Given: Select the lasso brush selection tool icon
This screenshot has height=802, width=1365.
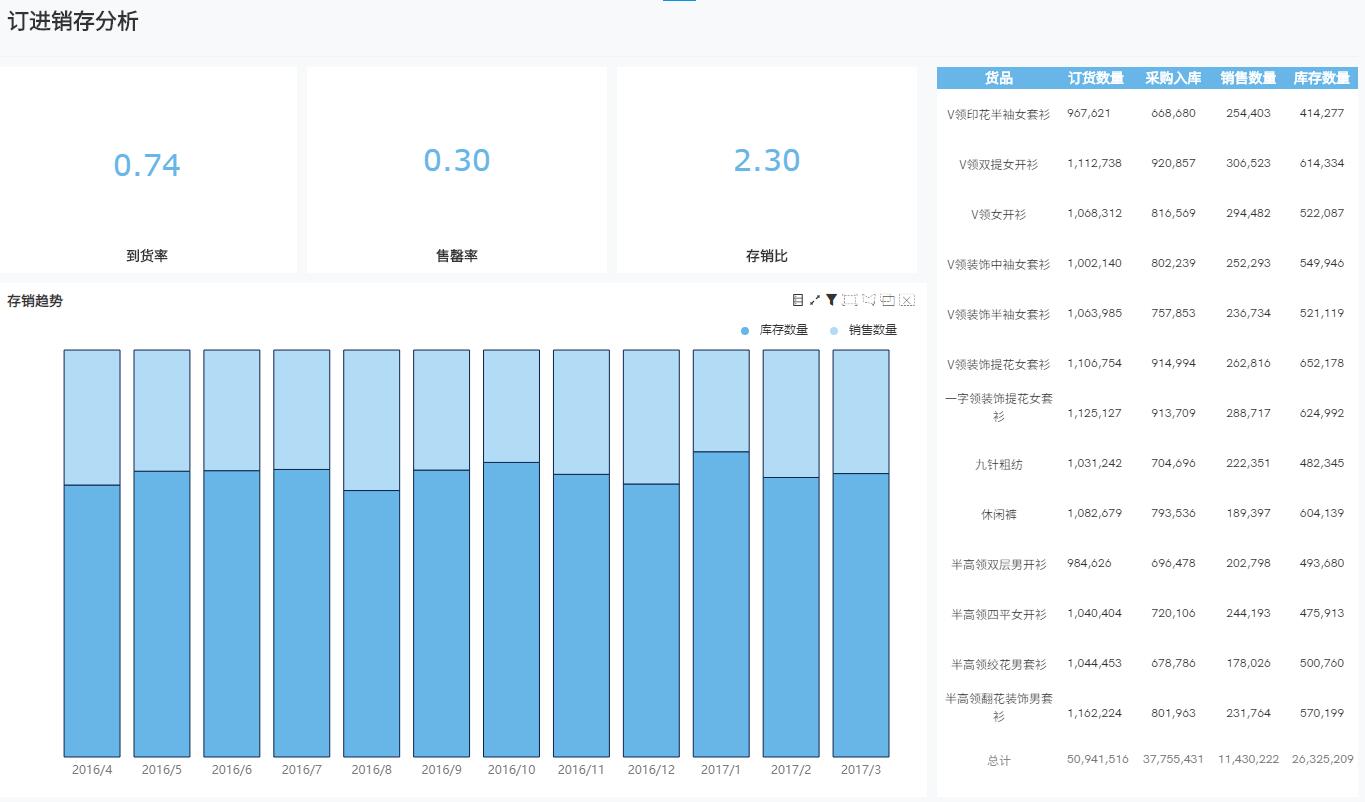Looking at the screenshot, I should coord(869,300).
